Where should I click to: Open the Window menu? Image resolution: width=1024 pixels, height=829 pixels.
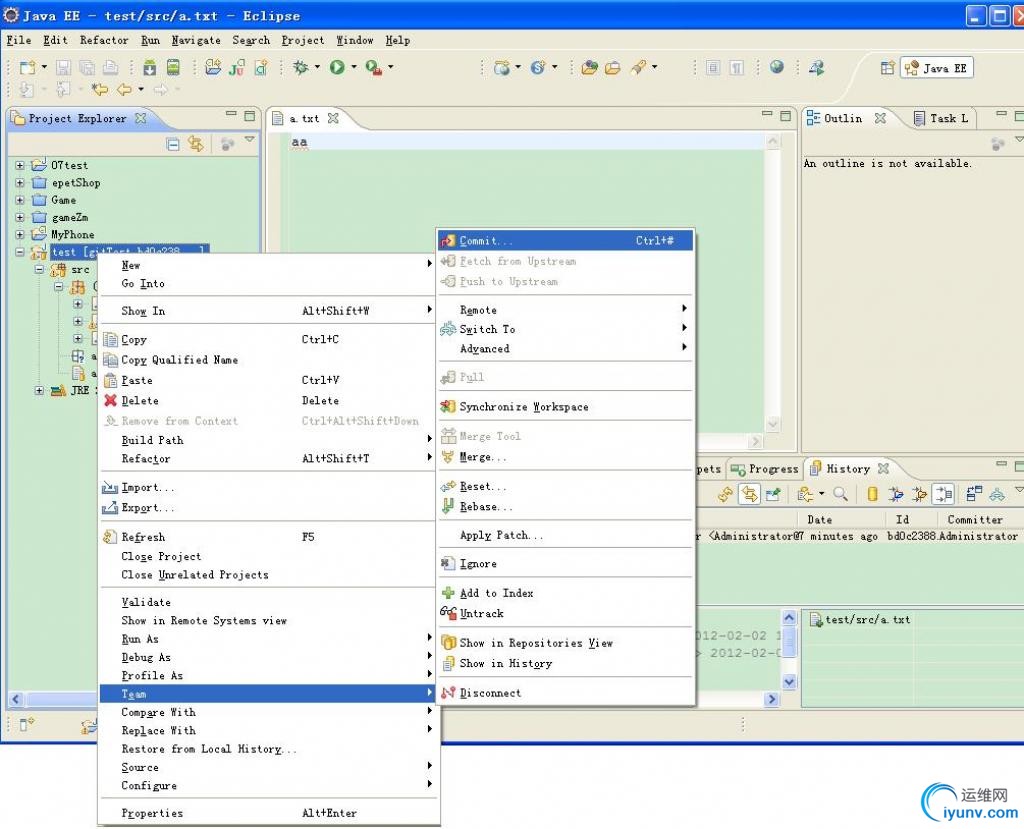[x=355, y=40]
